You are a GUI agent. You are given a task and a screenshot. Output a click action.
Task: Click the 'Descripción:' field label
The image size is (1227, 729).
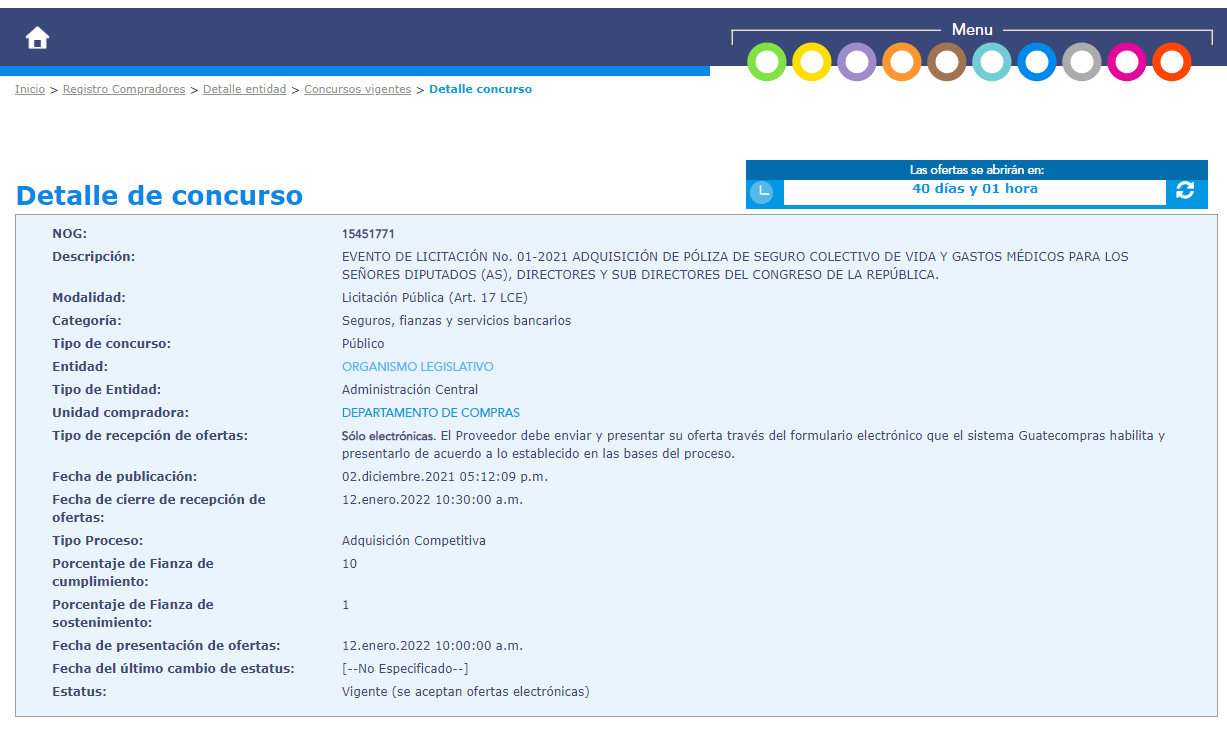[x=93, y=257]
